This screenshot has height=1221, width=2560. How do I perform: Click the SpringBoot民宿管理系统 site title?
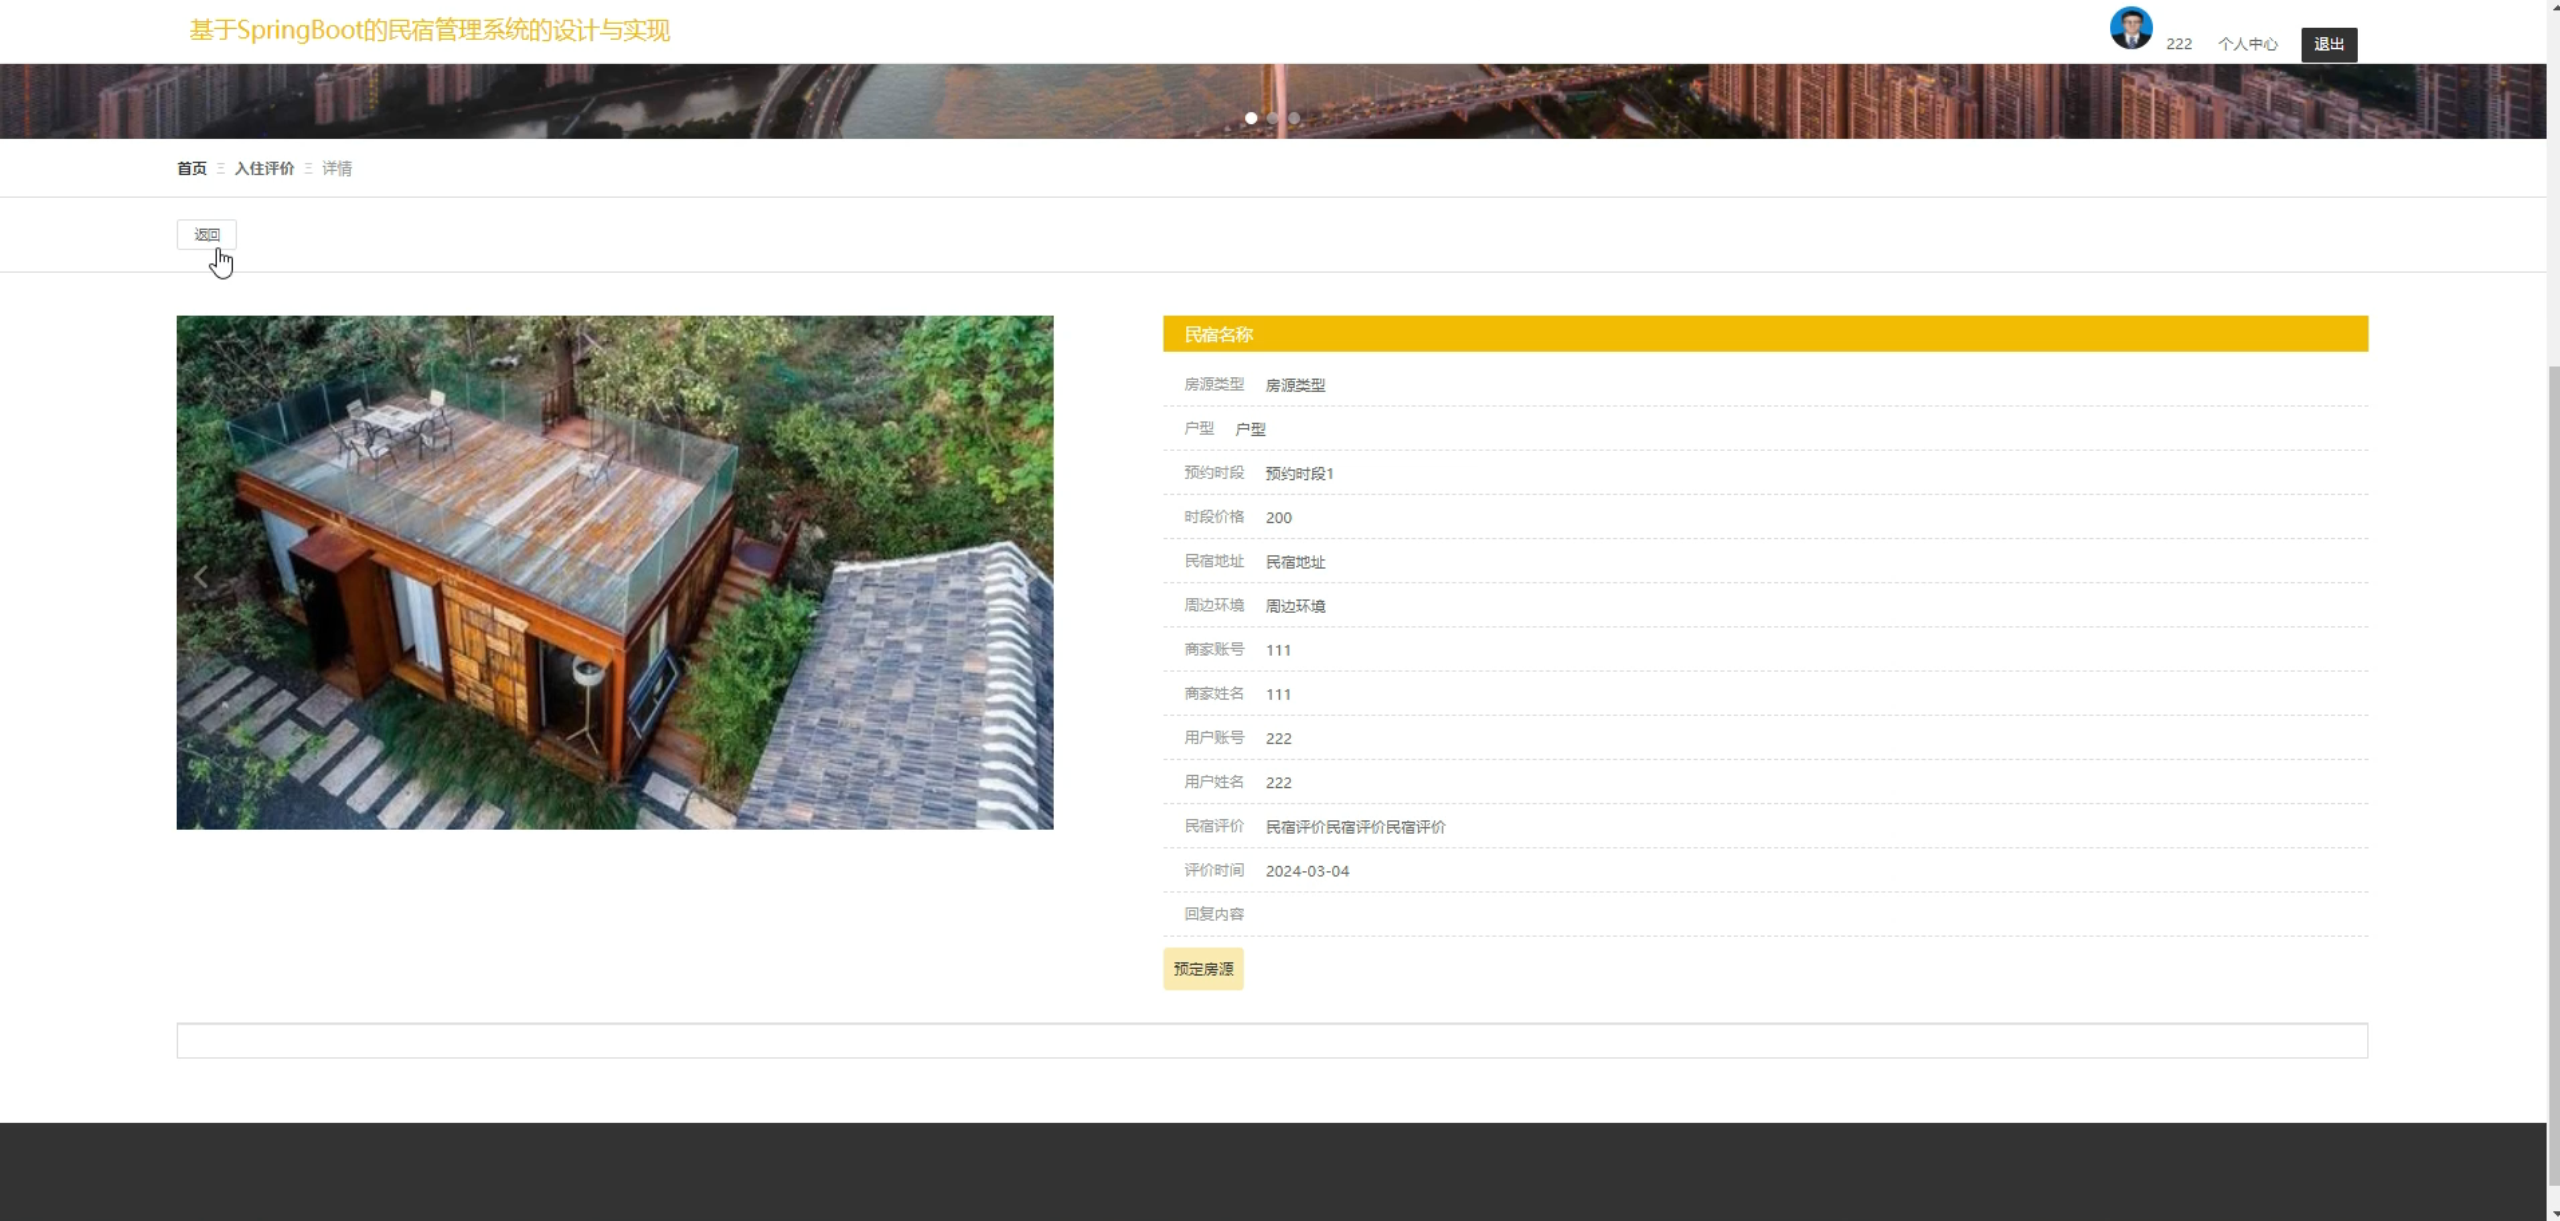click(430, 31)
